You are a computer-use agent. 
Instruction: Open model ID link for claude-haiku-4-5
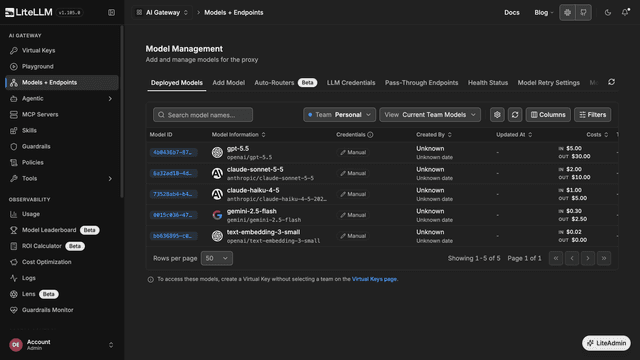(173, 194)
